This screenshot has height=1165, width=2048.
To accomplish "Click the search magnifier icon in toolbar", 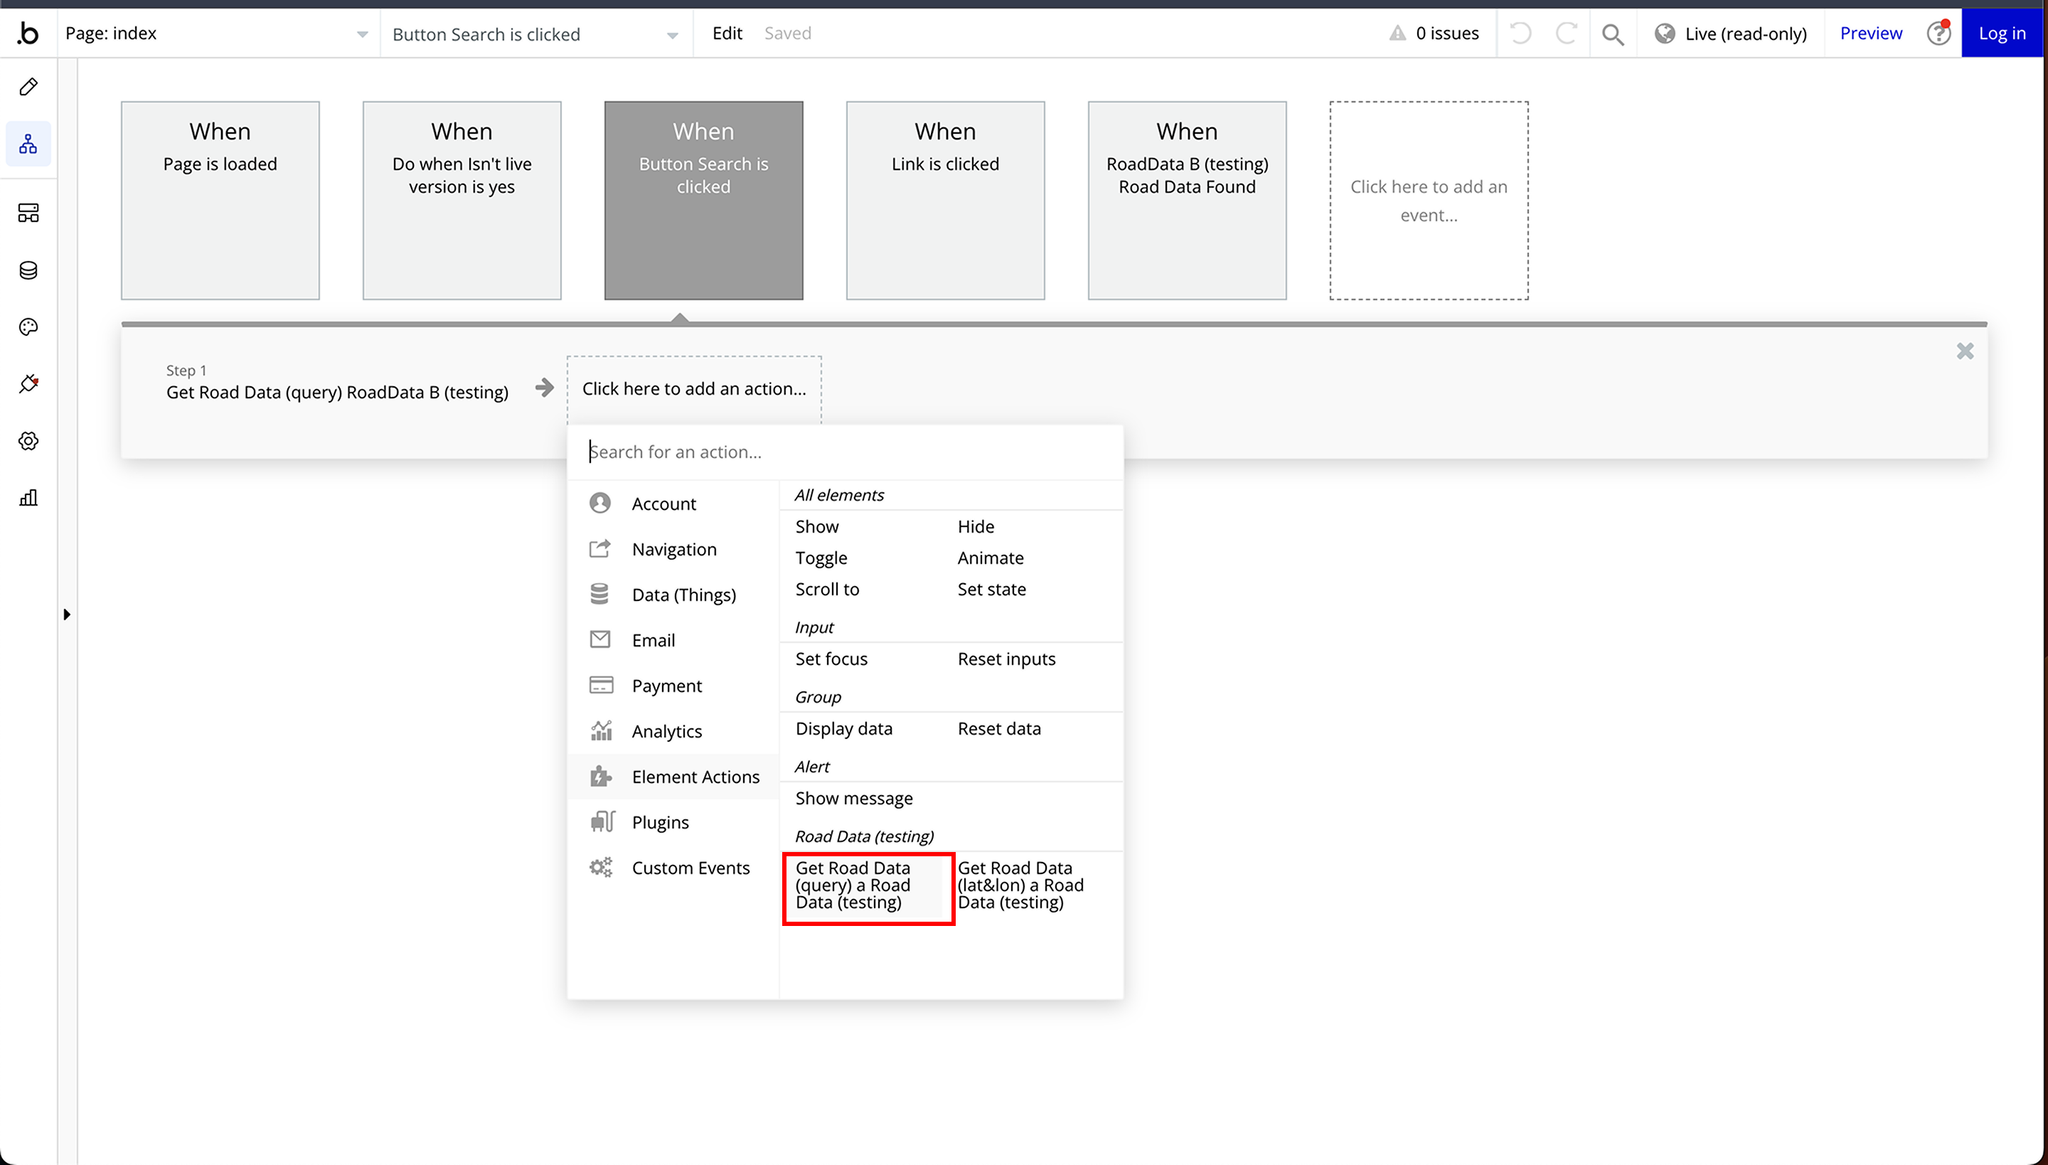I will tap(1615, 32).
